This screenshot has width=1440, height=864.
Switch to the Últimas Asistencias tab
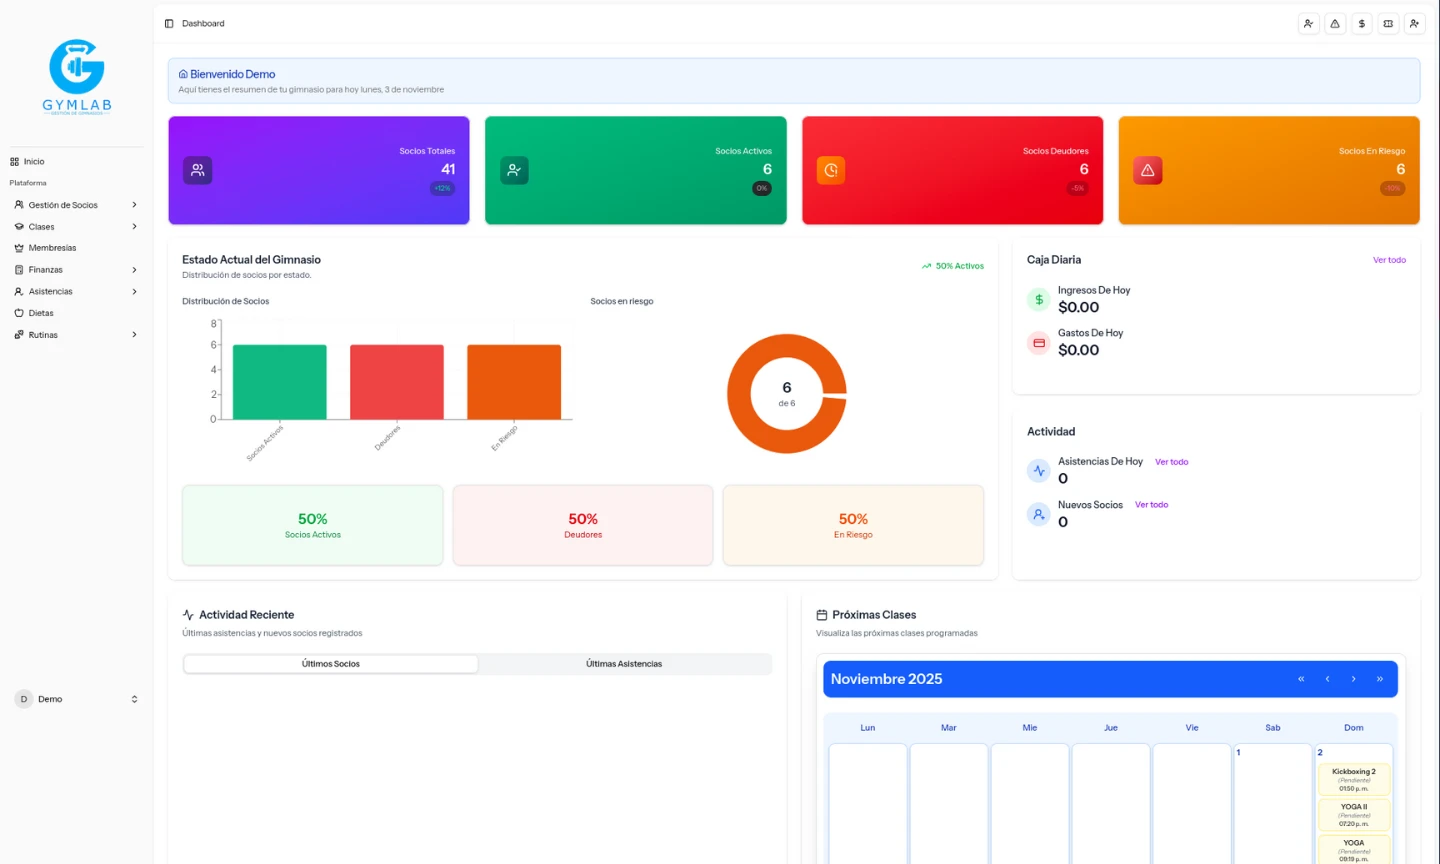point(624,664)
